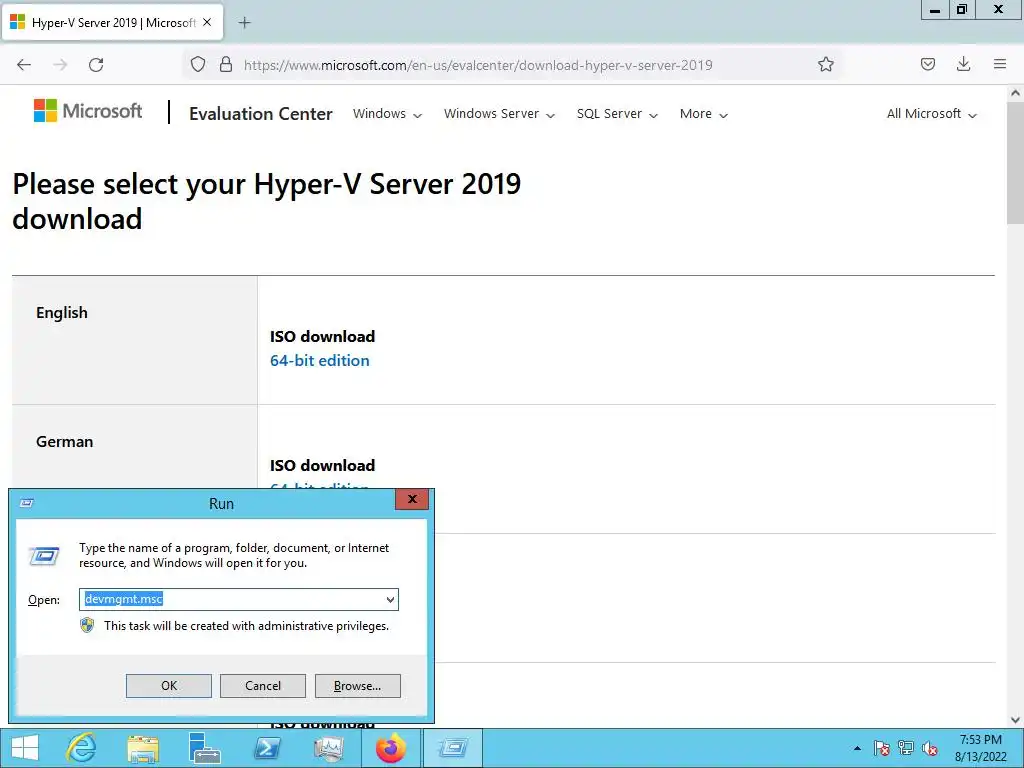Click Cancel in the Run dialog
The image size is (1024, 768).
(263, 686)
